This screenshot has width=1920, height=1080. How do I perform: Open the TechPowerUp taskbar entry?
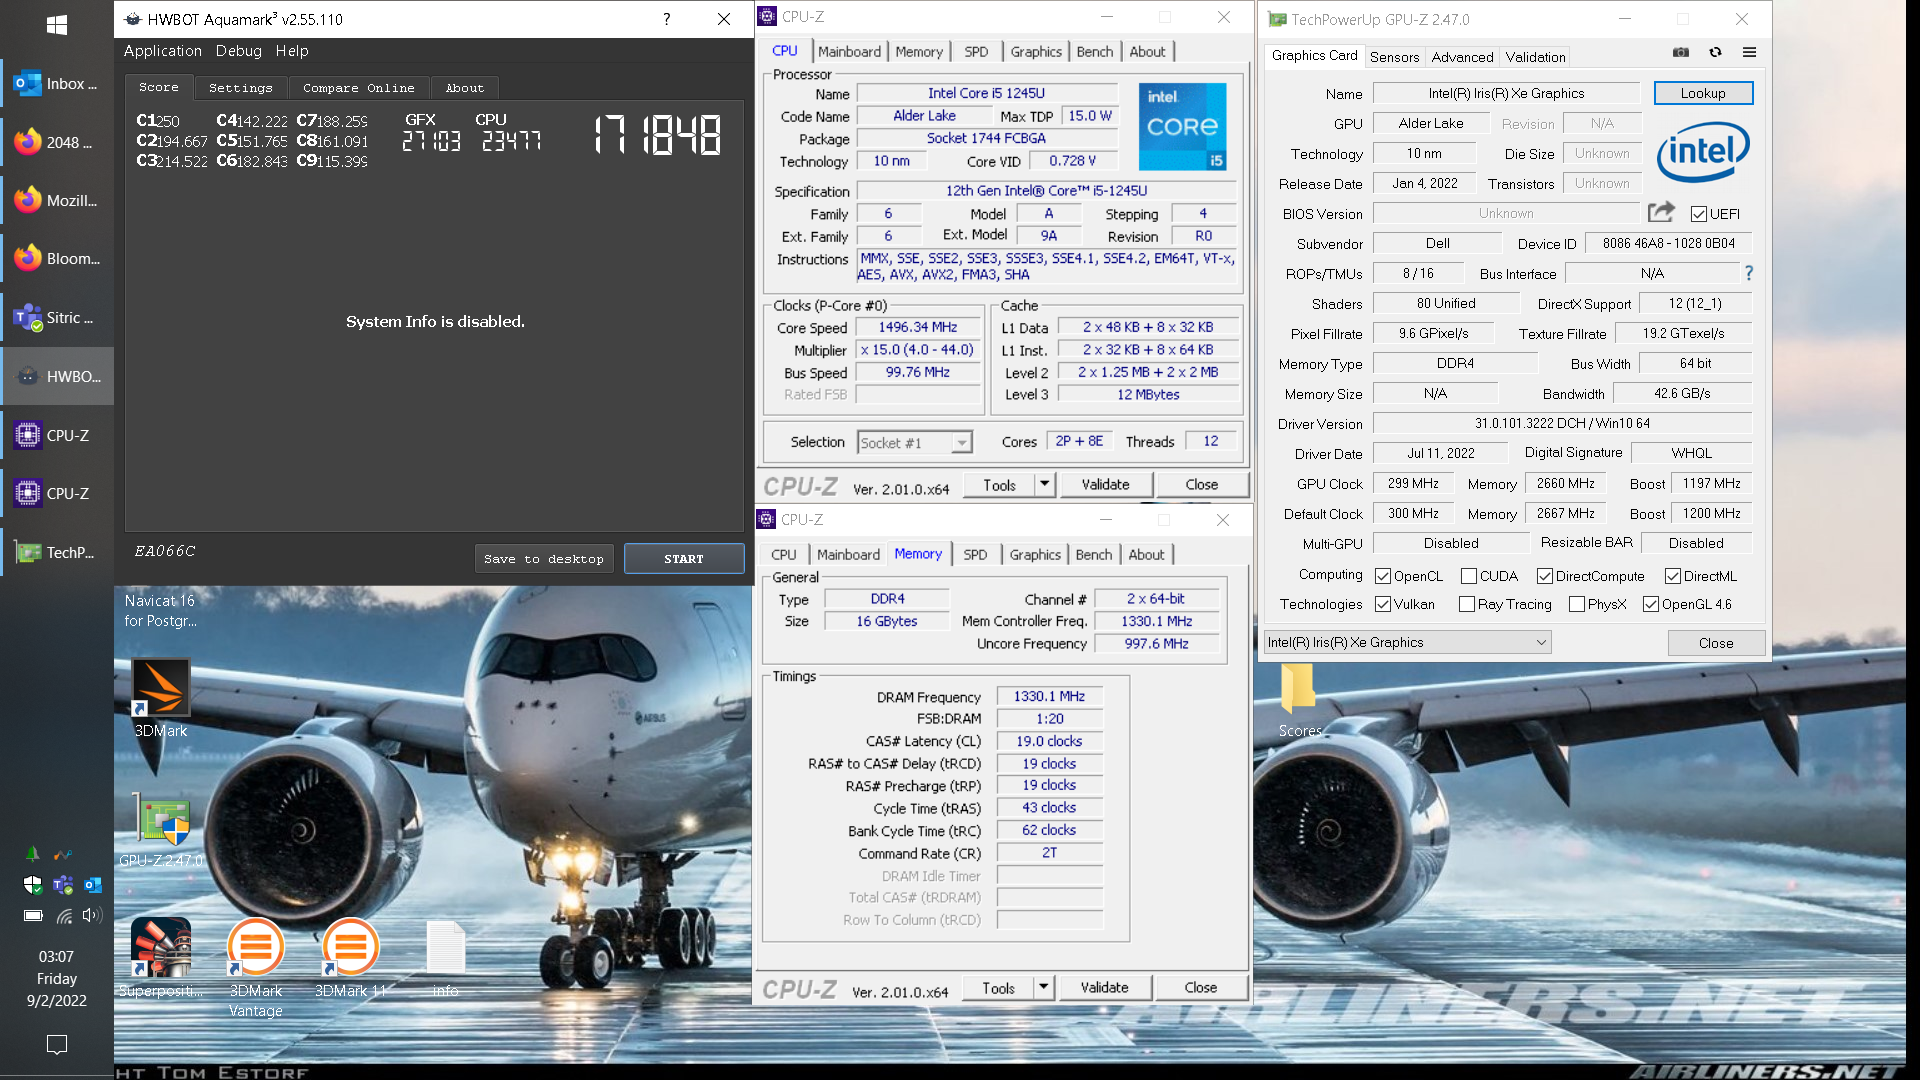(57, 552)
